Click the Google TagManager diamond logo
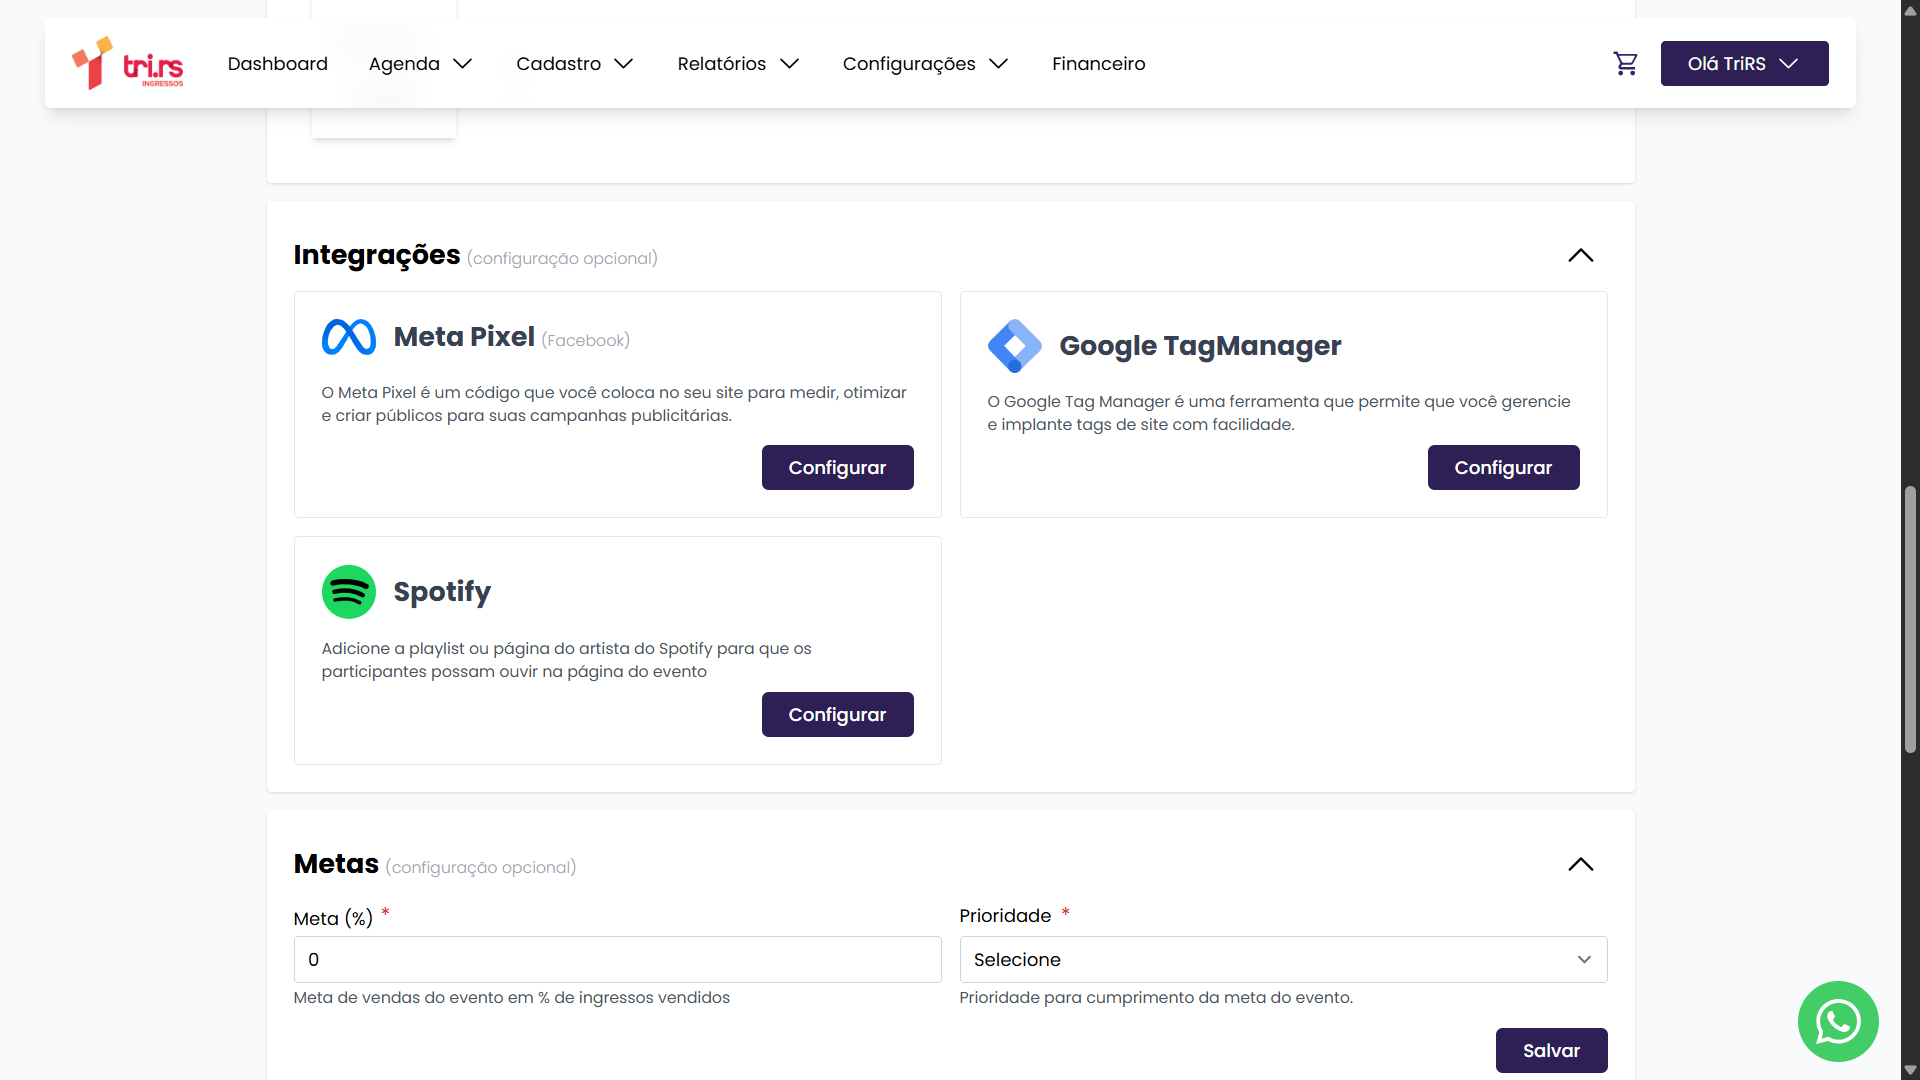Image resolution: width=1920 pixels, height=1080 pixels. (1014, 346)
